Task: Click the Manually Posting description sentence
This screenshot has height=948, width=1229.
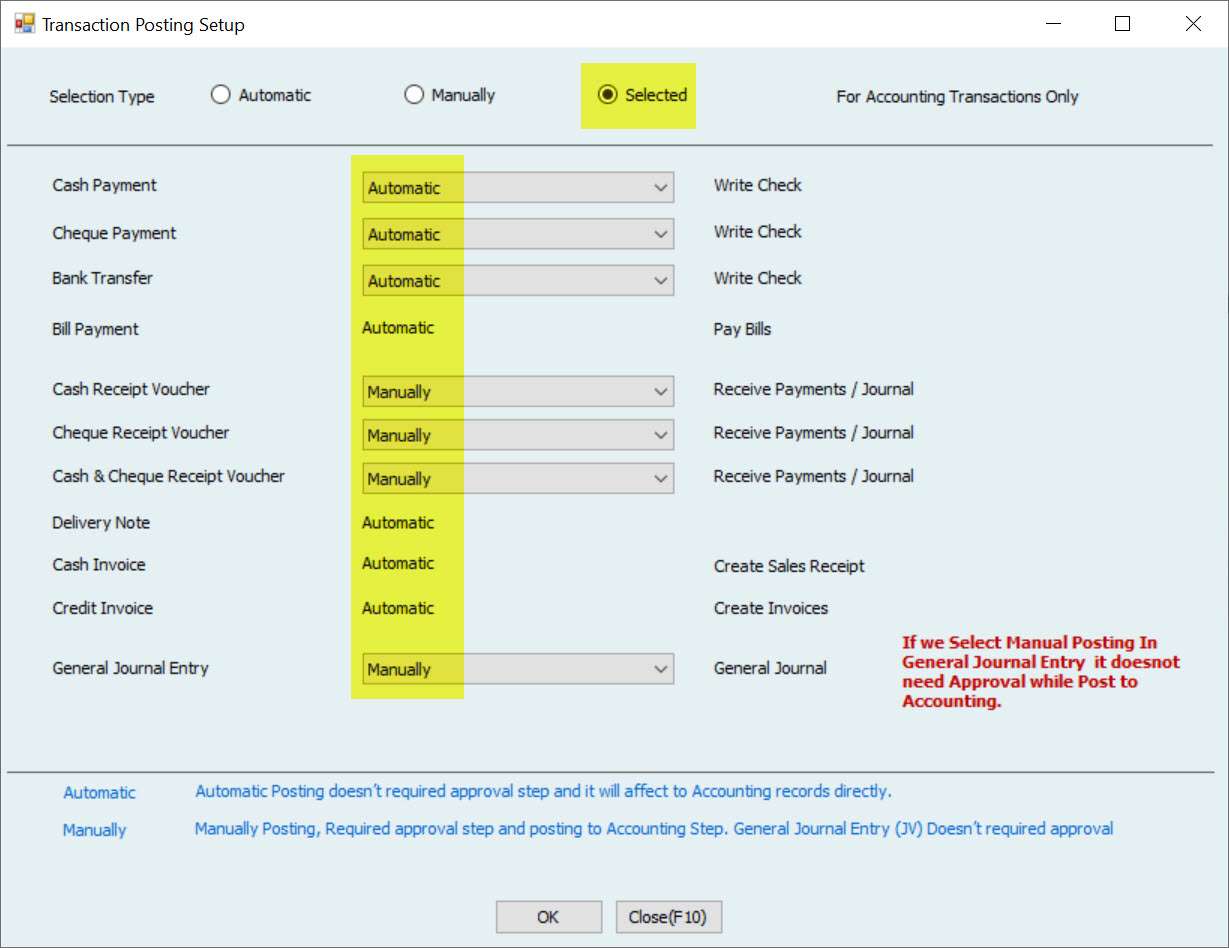Action: pyautogui.click(x=654, y=828)
